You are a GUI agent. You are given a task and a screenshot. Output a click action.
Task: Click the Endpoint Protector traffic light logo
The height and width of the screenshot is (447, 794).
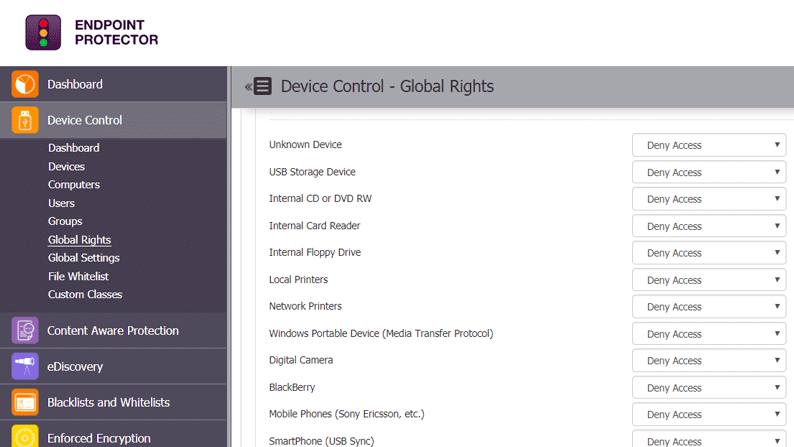(43, 32)
